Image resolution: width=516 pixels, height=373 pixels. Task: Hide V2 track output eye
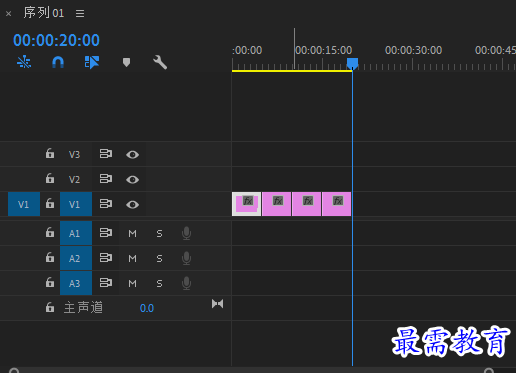click(x=132, y=180)
